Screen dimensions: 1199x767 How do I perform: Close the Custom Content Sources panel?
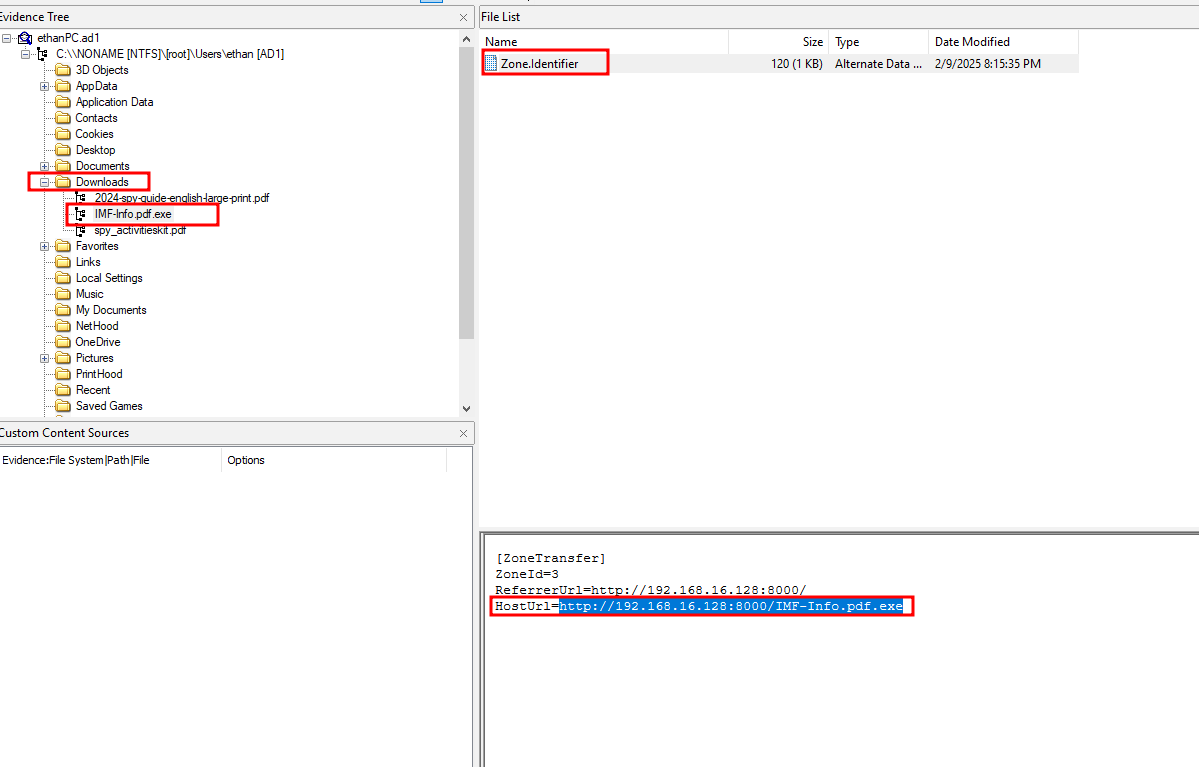click(x=463, y=433)
